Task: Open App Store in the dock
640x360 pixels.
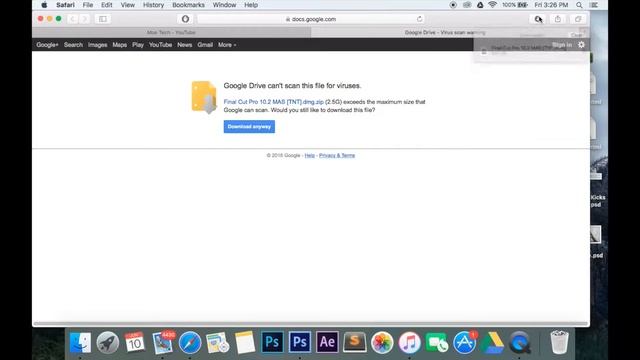Action: tap(464, 342)
